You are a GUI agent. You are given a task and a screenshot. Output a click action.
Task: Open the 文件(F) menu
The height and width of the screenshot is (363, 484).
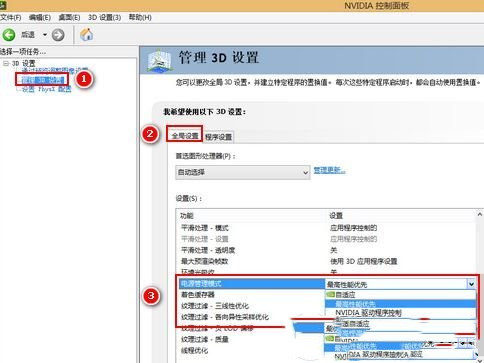pos(10,17)
